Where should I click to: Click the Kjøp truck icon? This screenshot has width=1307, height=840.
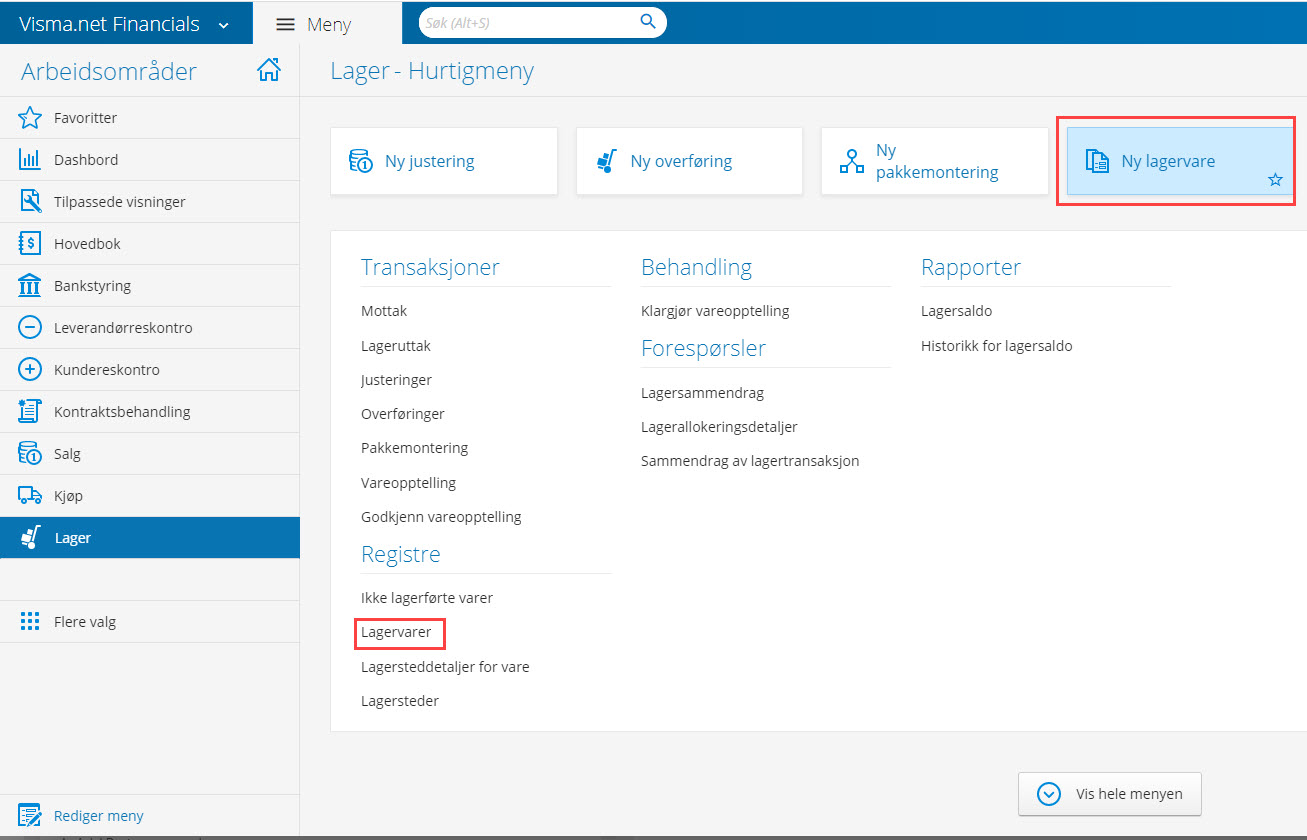tap(30, 496)
